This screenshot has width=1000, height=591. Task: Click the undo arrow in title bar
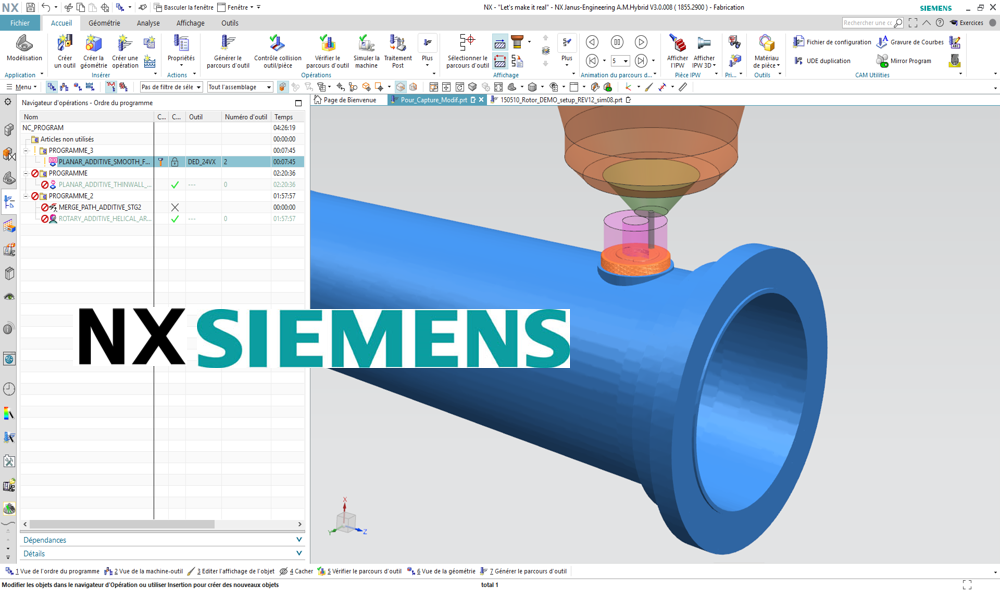point(45,7)
